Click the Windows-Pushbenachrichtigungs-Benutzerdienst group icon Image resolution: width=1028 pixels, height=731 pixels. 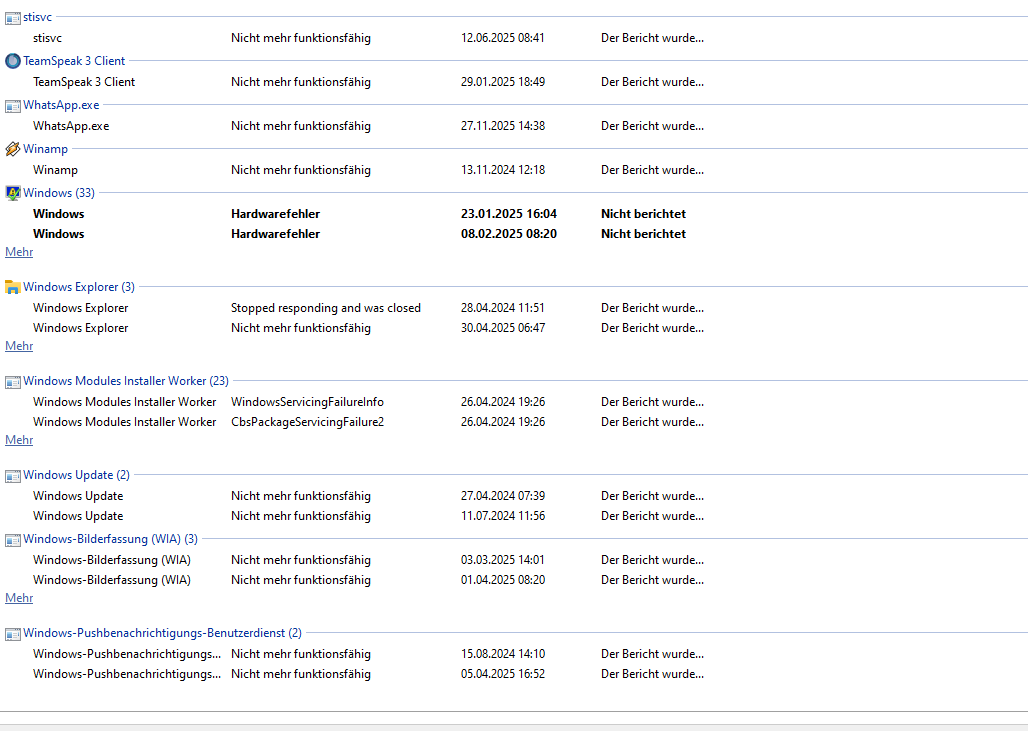(12, 634)
